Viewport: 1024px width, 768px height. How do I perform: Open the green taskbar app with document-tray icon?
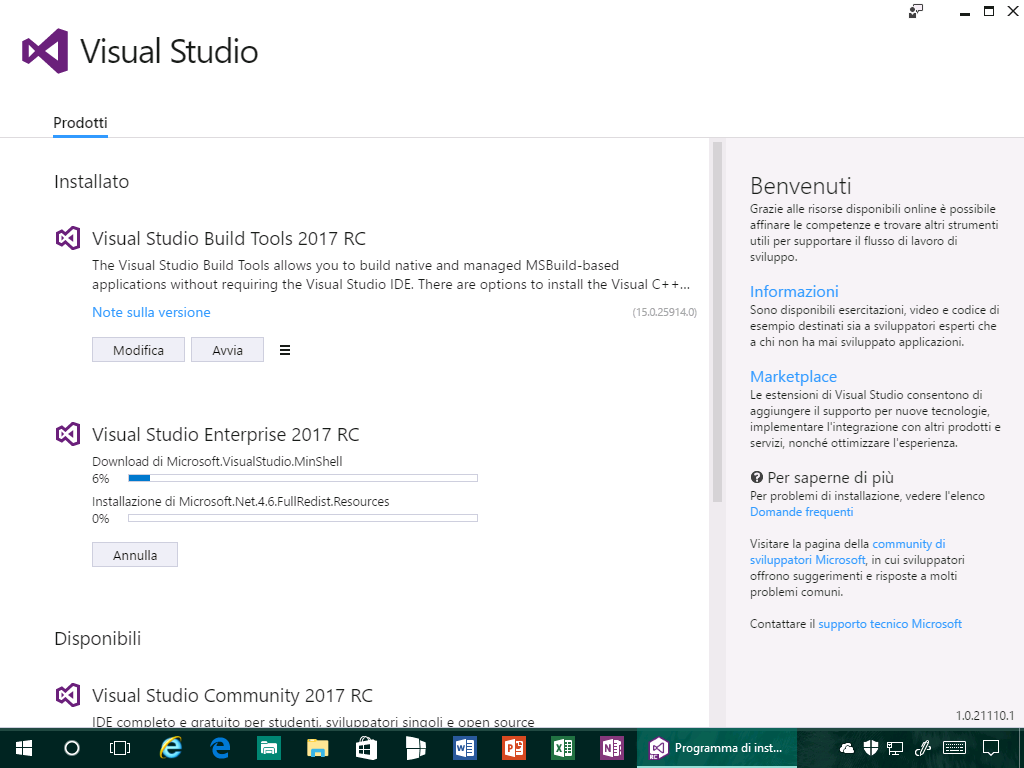[269, 748]
